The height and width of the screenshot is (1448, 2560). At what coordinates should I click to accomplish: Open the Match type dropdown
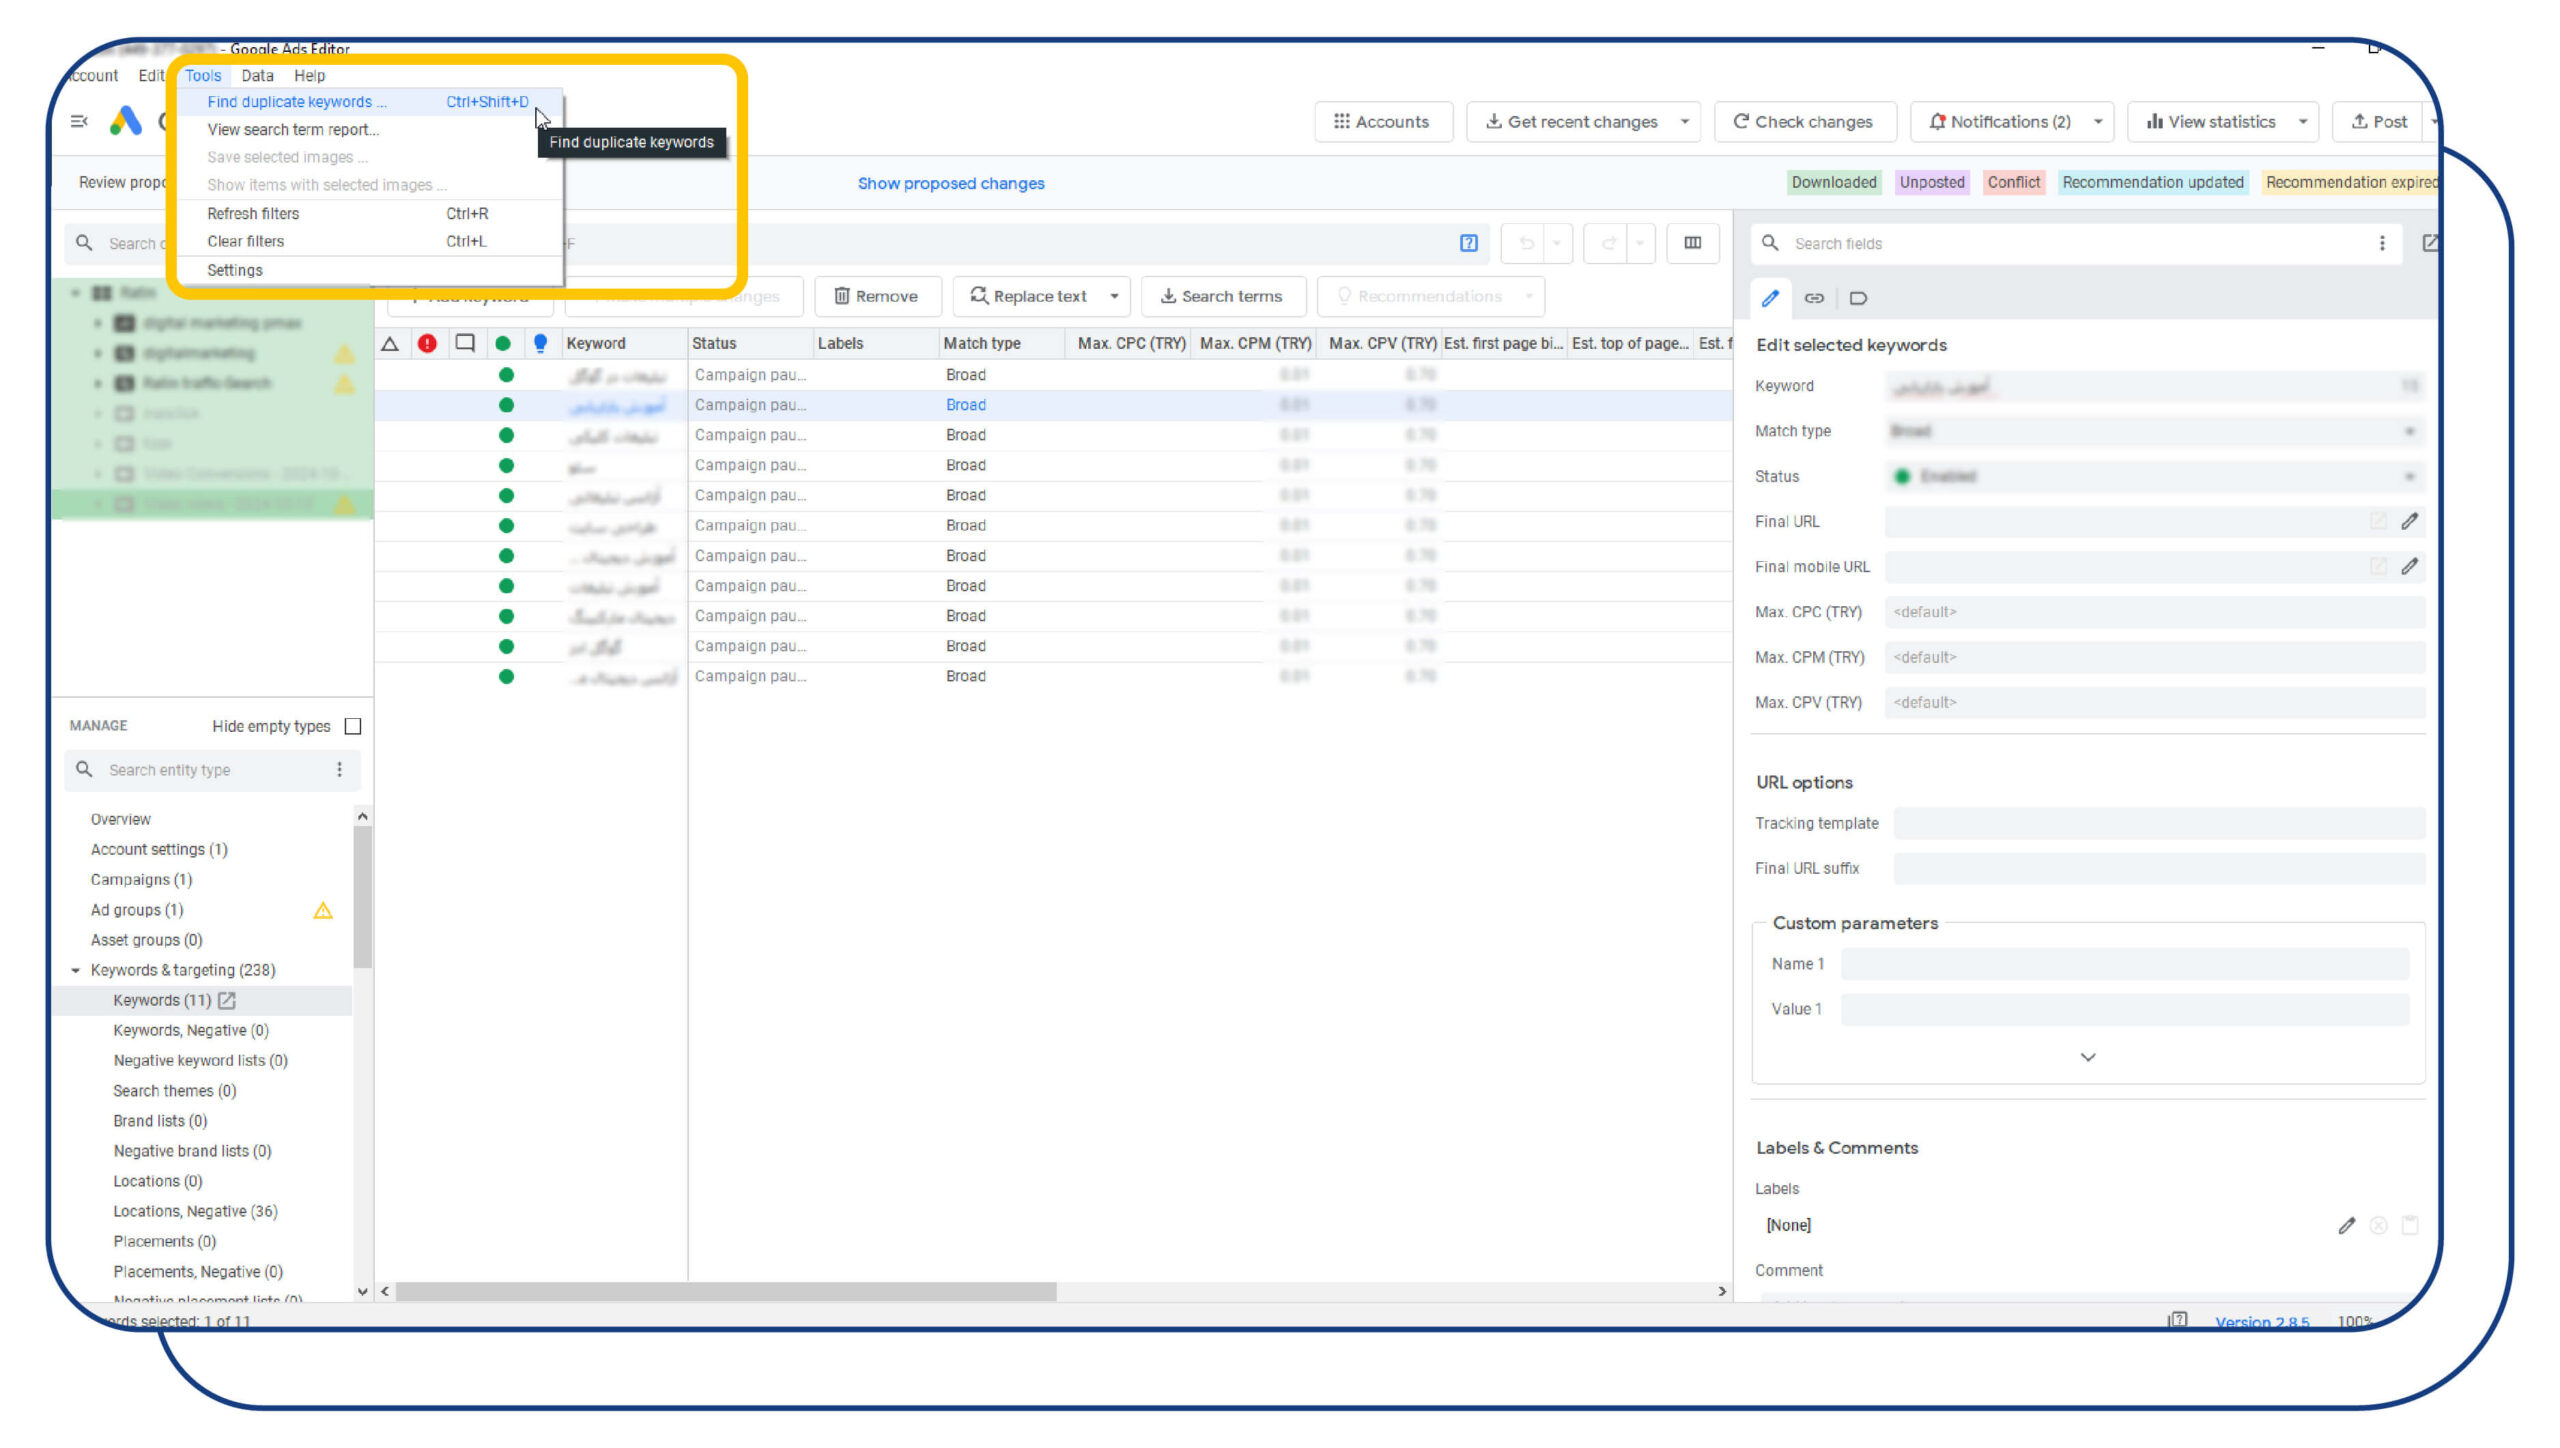[x=2155, y=431]
